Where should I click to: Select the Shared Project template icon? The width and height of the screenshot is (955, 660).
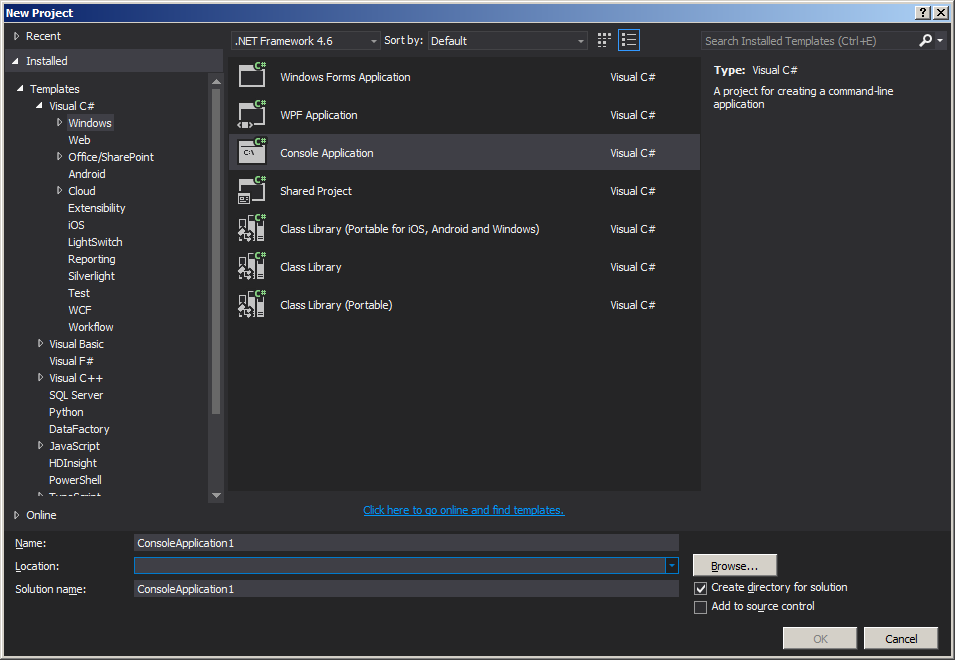(x=251, y=190)
